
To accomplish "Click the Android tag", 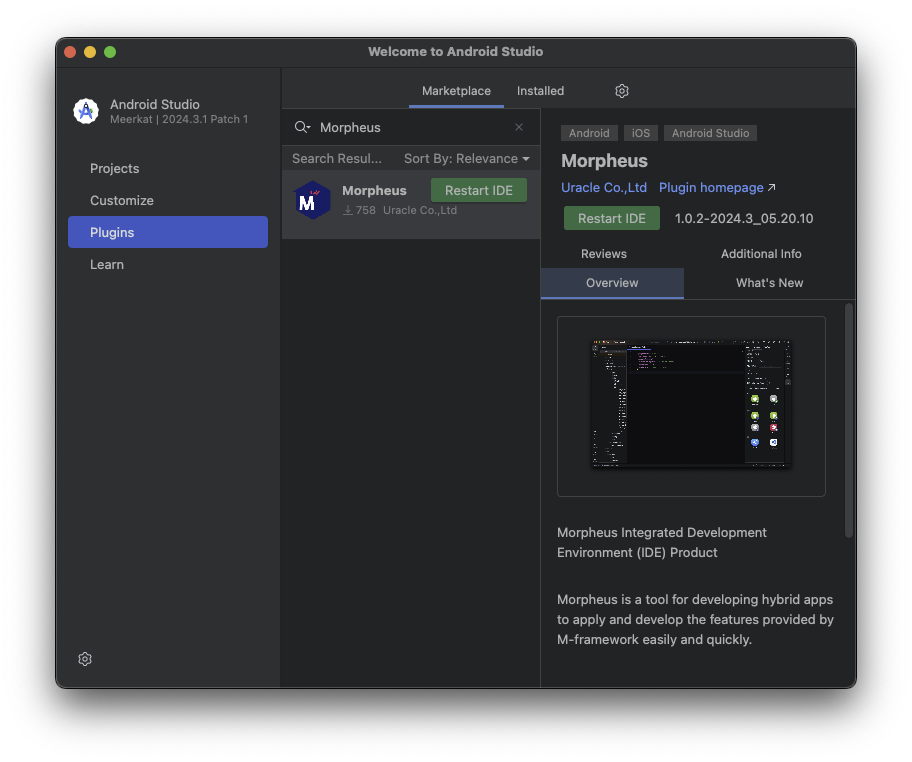I will tap(589, 133).
